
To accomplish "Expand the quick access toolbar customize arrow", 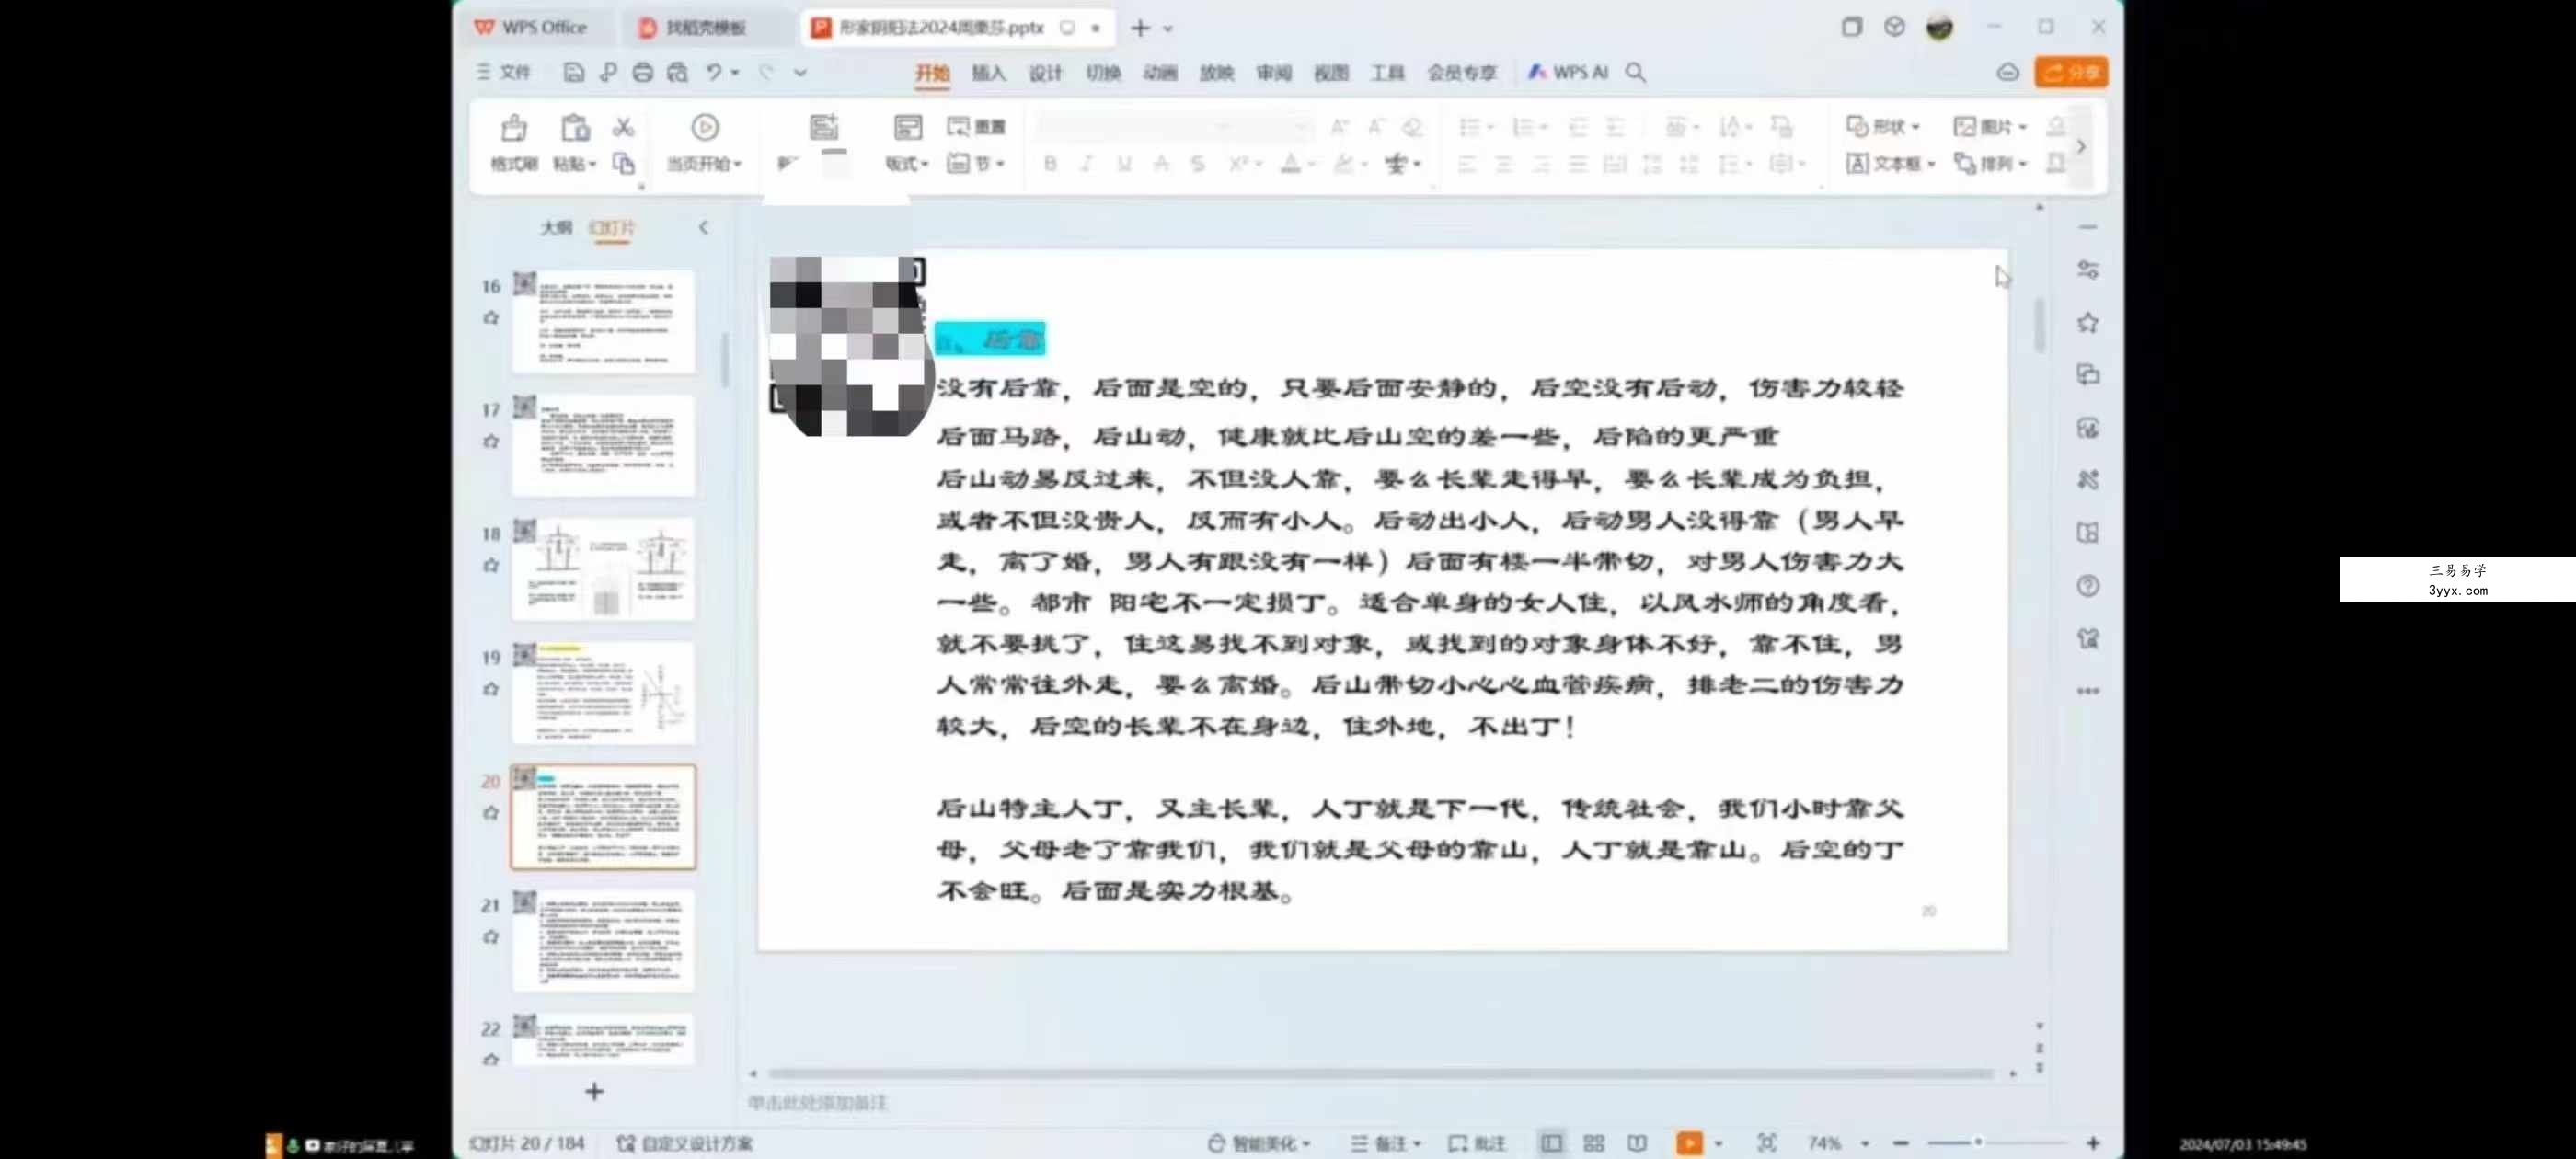I will (800, 72).
